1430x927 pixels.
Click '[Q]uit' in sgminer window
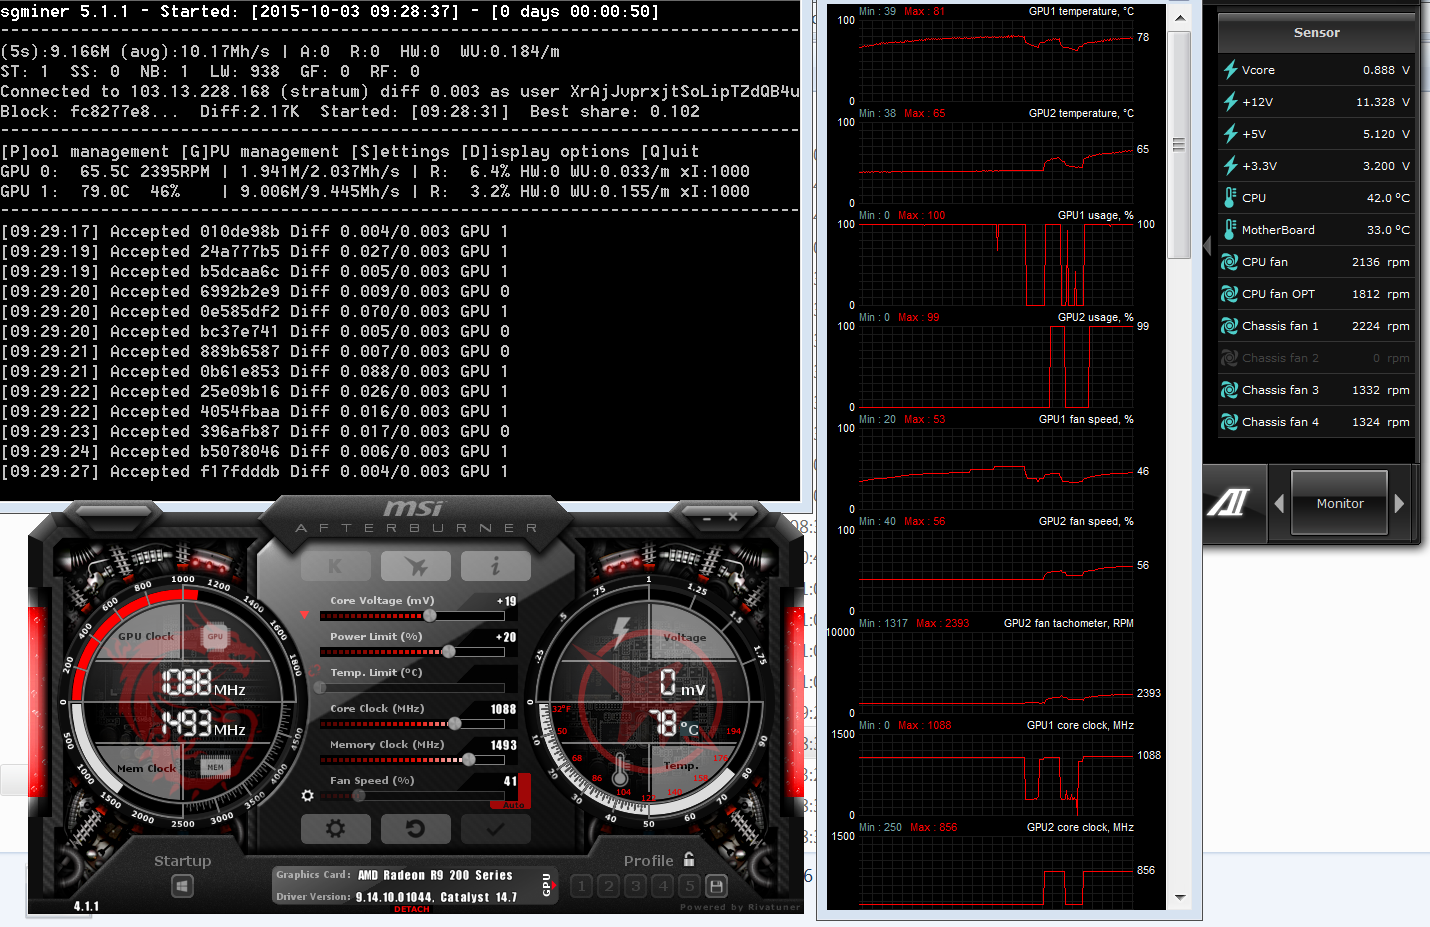[670, 151]
